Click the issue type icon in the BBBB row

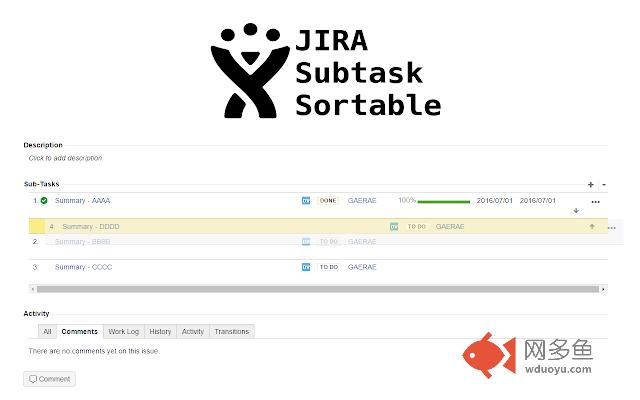click(306, 242)
